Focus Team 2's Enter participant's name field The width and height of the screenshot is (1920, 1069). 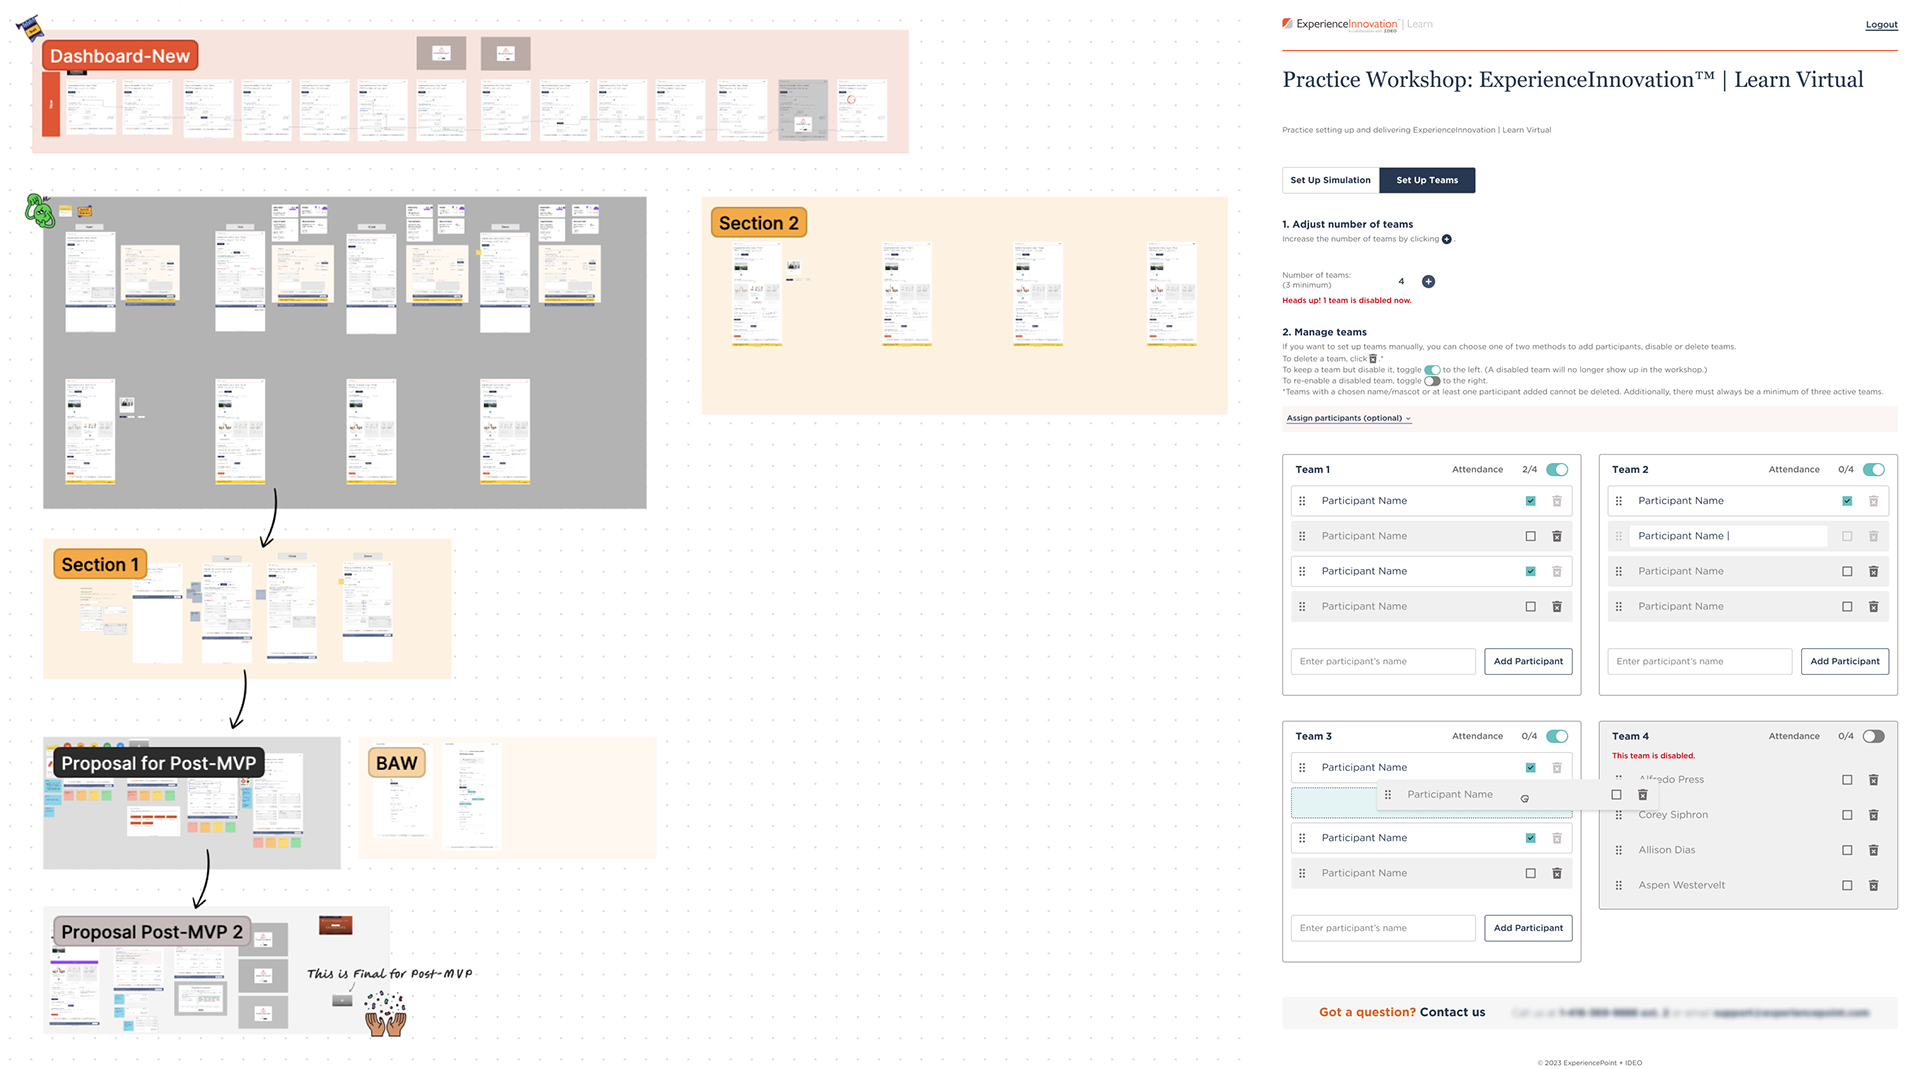click(x=1700, y=662)
